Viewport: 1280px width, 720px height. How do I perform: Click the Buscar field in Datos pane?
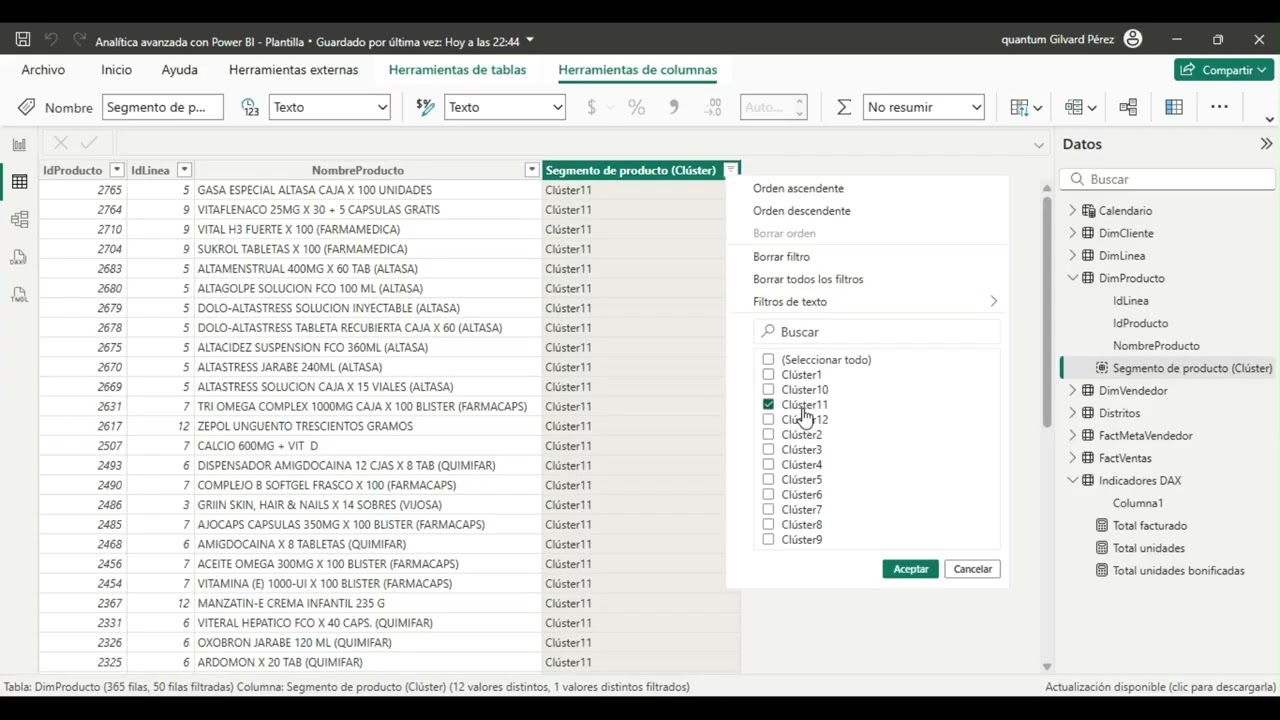tap(1168, 179)
